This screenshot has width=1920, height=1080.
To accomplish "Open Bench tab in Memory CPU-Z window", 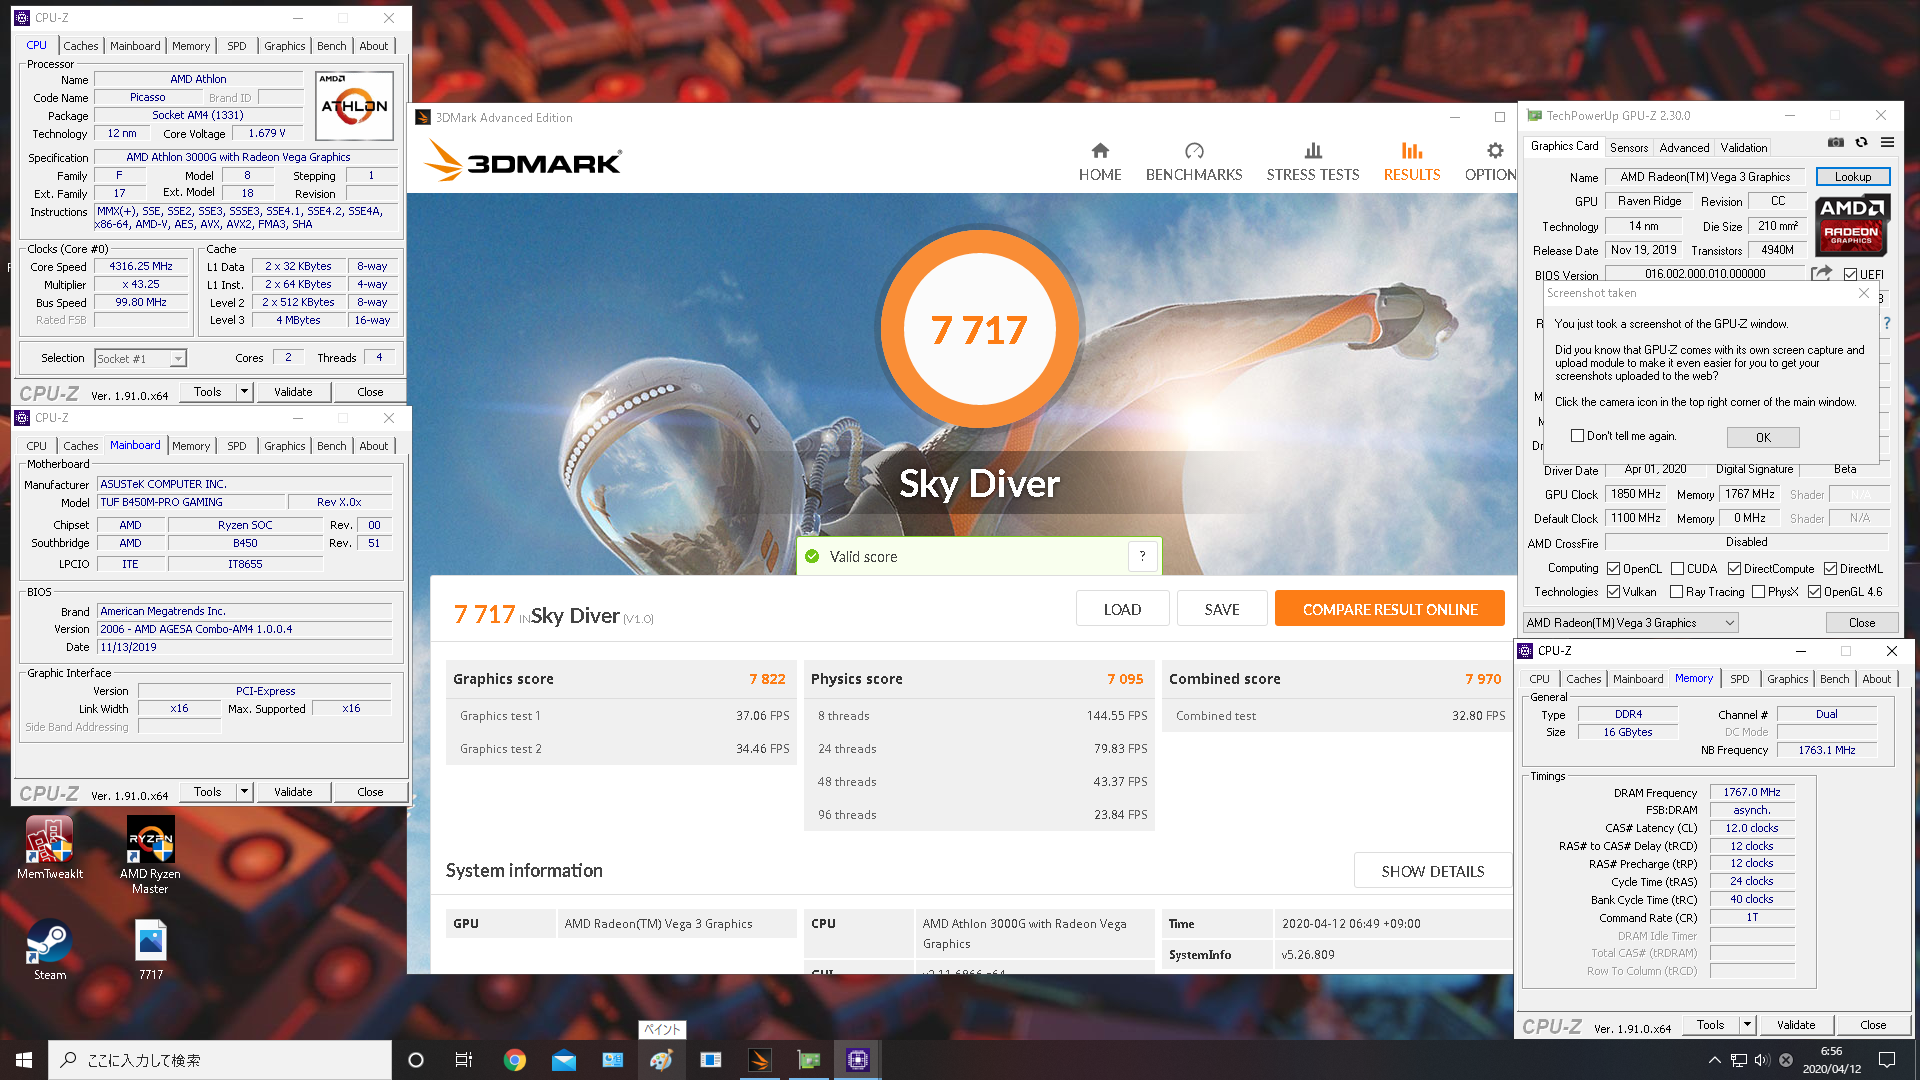I will click(x=1834, y=679).
